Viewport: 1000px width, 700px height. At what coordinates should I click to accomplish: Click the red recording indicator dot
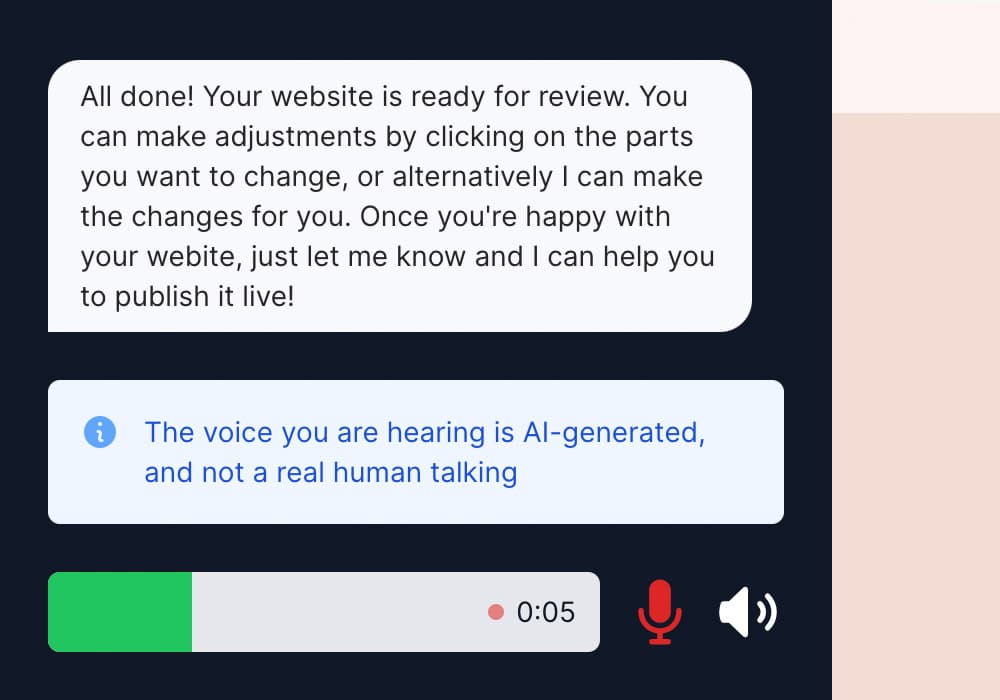495,613
